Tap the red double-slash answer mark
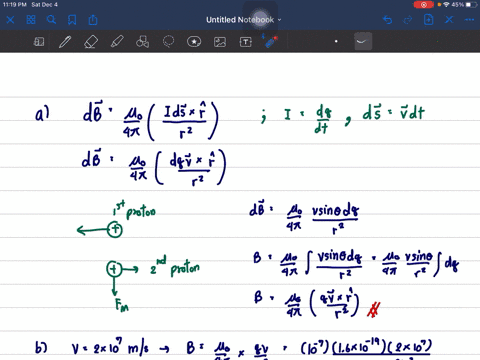The height and width of the screenshot is (360, 480). pos(373,309)
